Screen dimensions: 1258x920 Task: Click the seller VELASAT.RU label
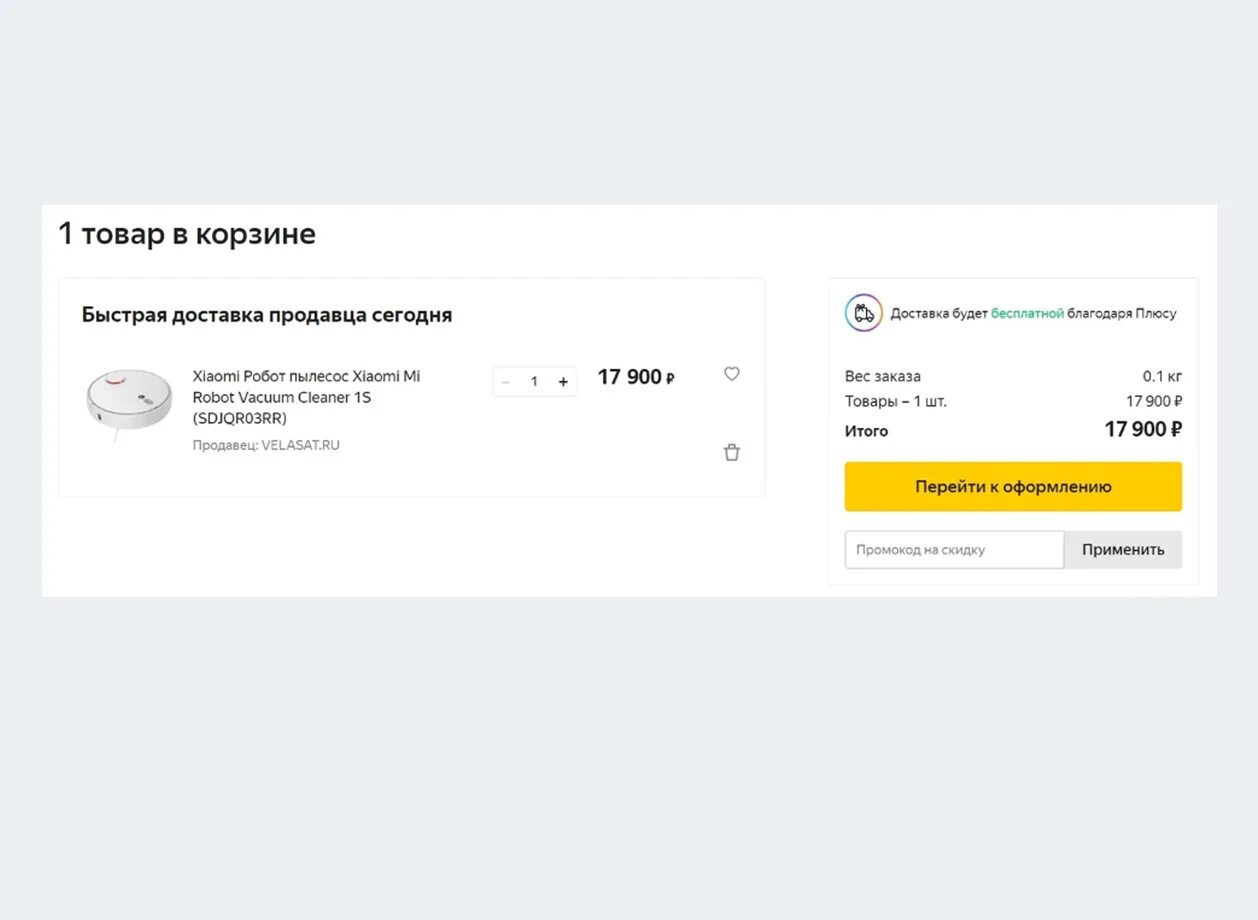coord(266,445)
